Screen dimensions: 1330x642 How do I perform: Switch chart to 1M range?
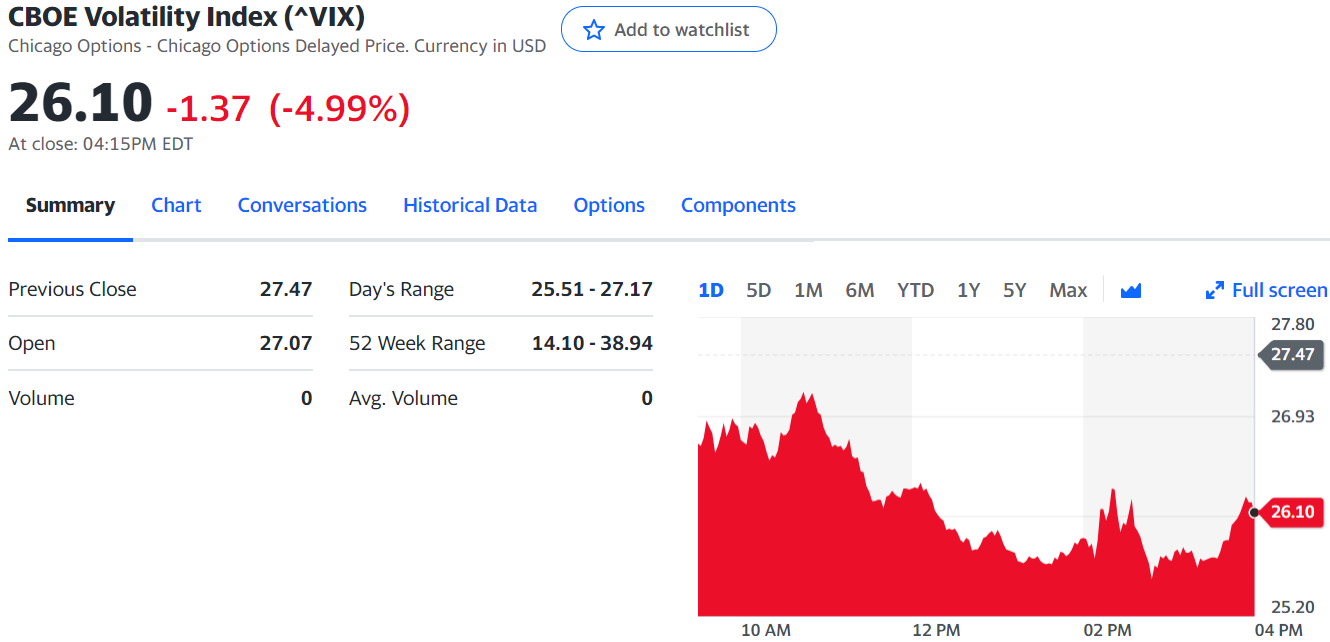(x=808, y=290)
